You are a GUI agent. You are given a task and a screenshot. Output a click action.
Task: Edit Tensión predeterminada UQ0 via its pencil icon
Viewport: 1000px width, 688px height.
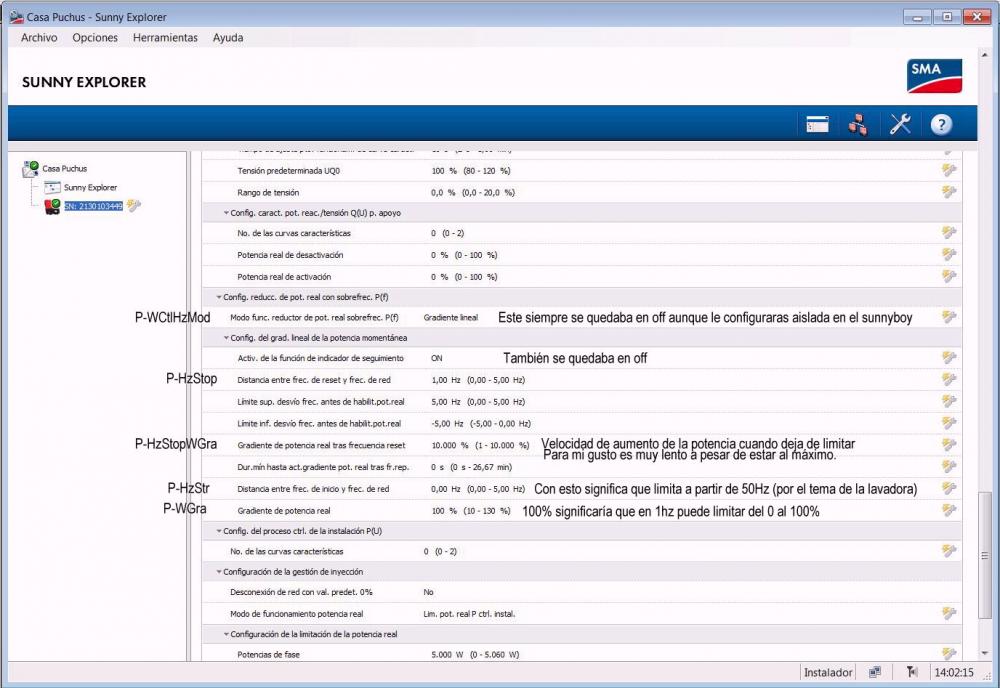click(949, 170)
